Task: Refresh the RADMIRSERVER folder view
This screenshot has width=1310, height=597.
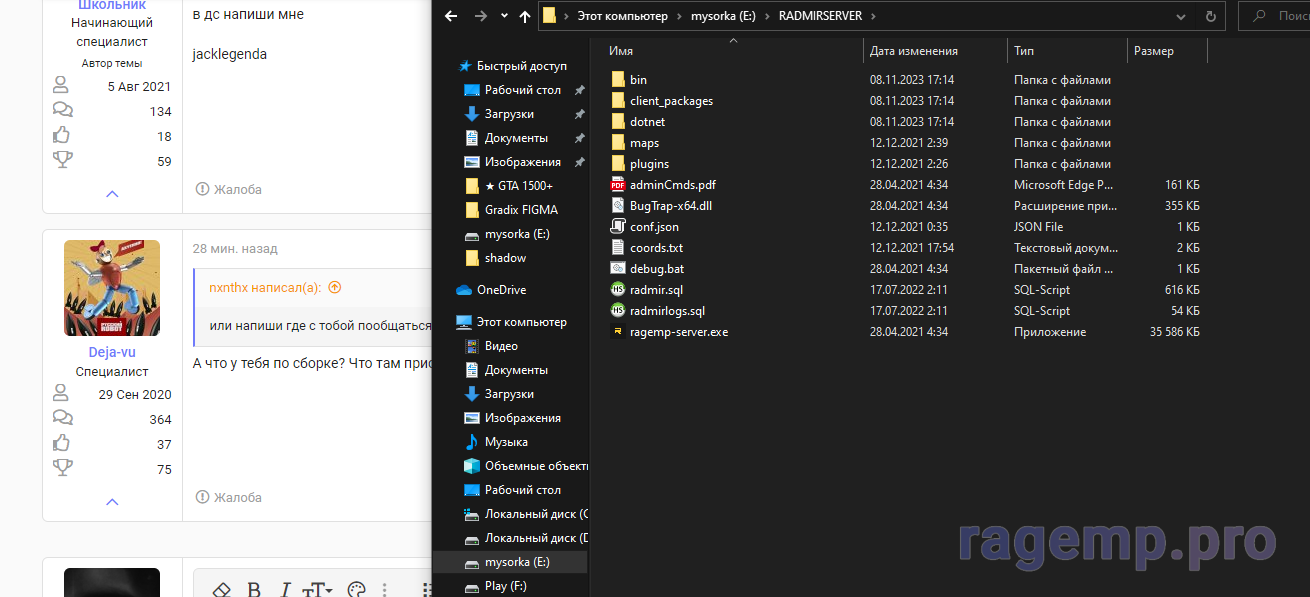Action: [x=1212, y=16]
